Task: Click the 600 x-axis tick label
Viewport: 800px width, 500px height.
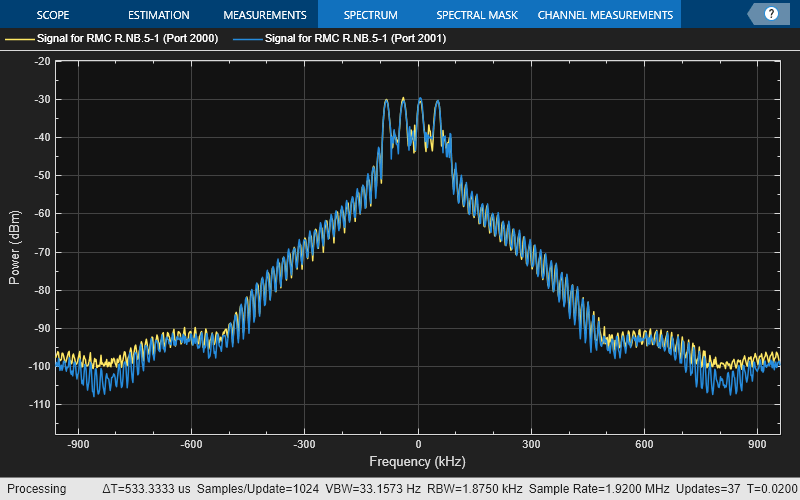Action: click(644, 444)
